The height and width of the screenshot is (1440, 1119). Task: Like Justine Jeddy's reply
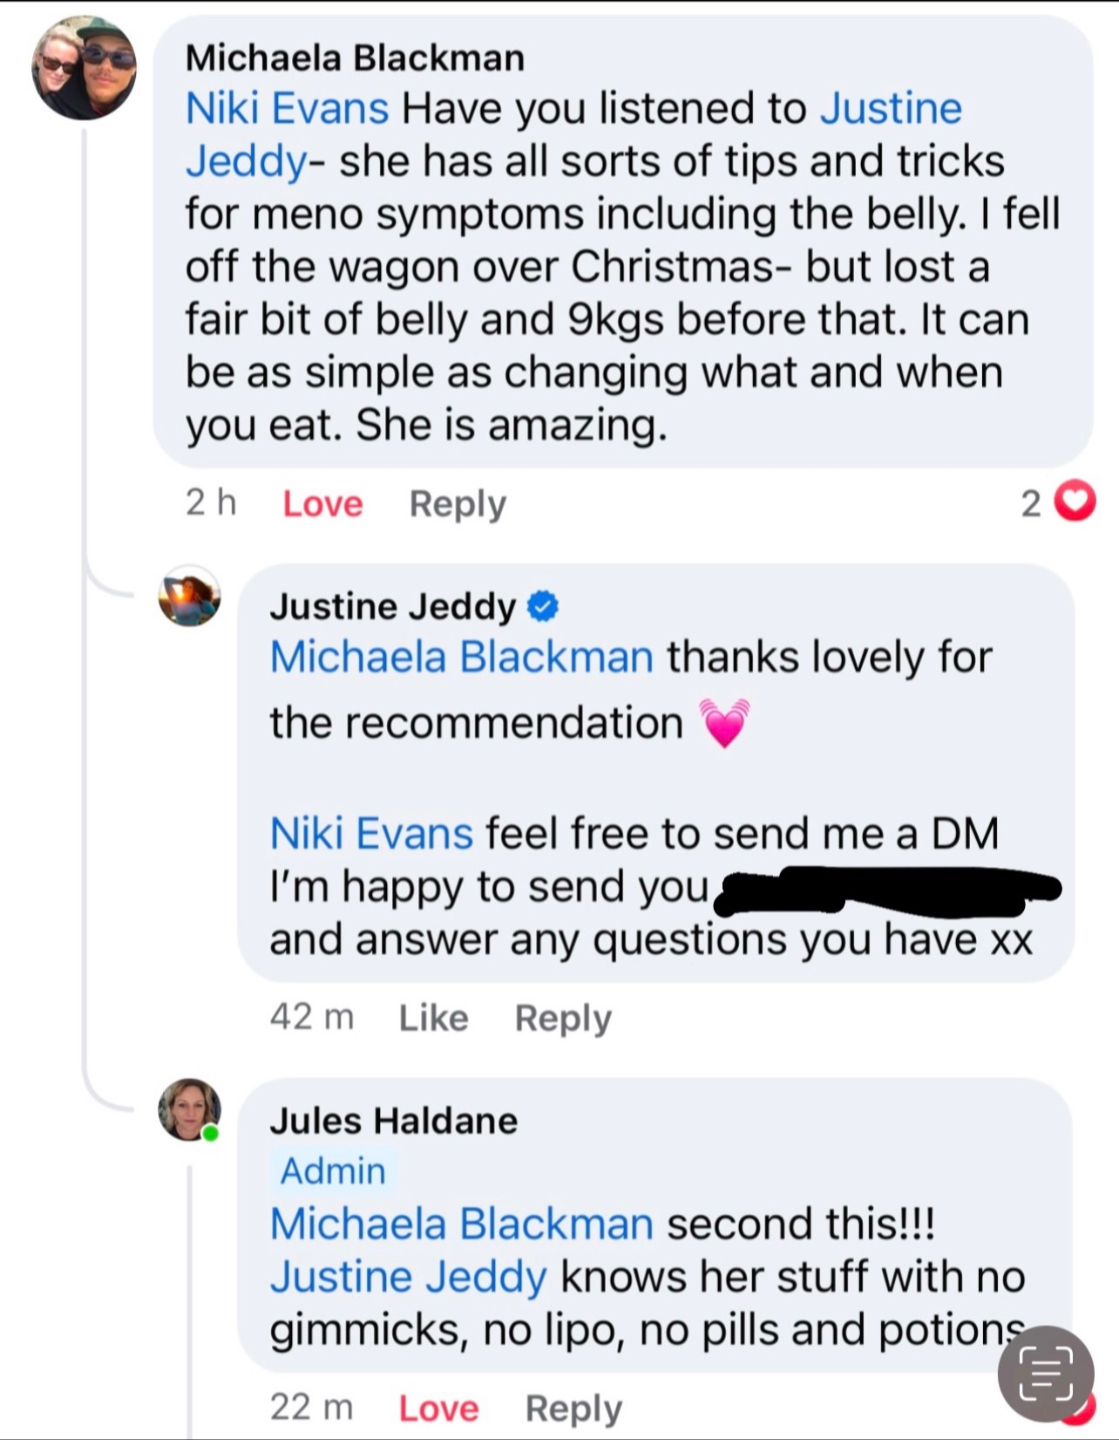(433, 1017)
